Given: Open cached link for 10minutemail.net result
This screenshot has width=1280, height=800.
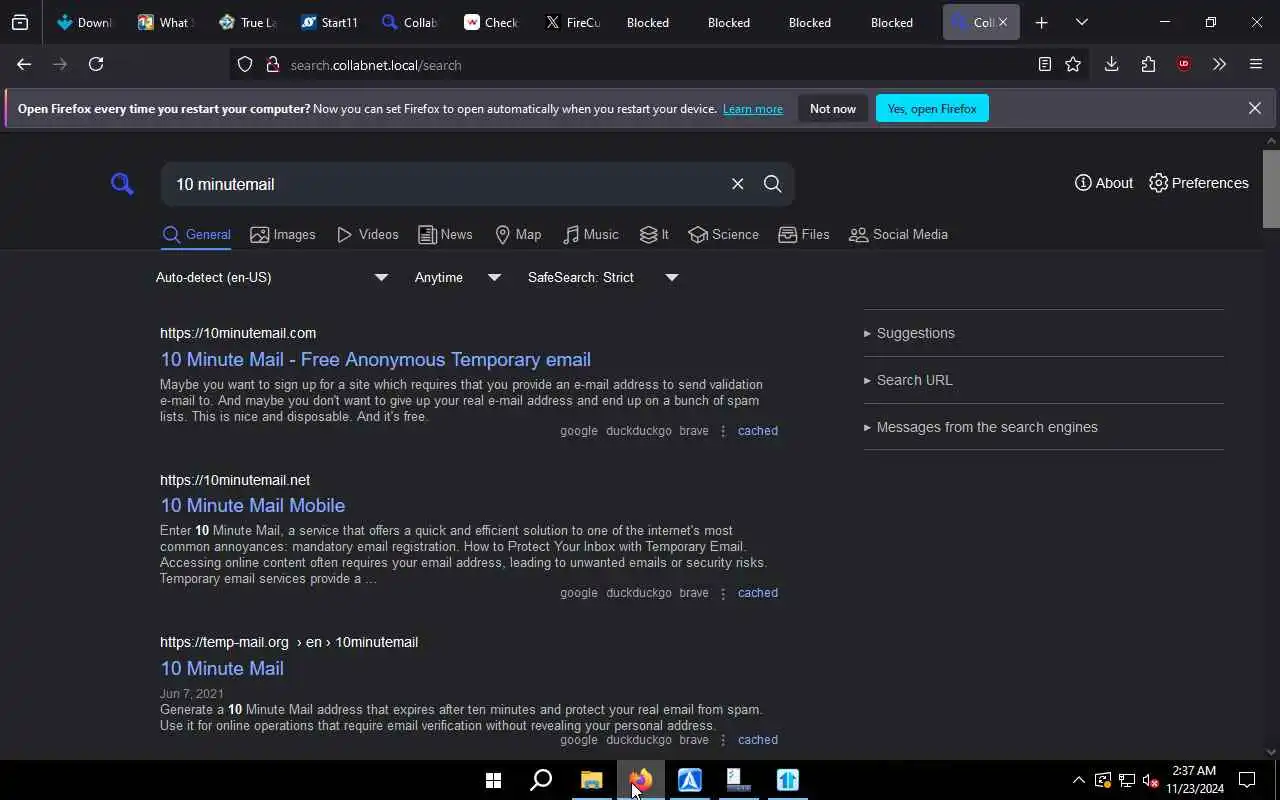Looking at the screenshot, I should tap(757, 593).
